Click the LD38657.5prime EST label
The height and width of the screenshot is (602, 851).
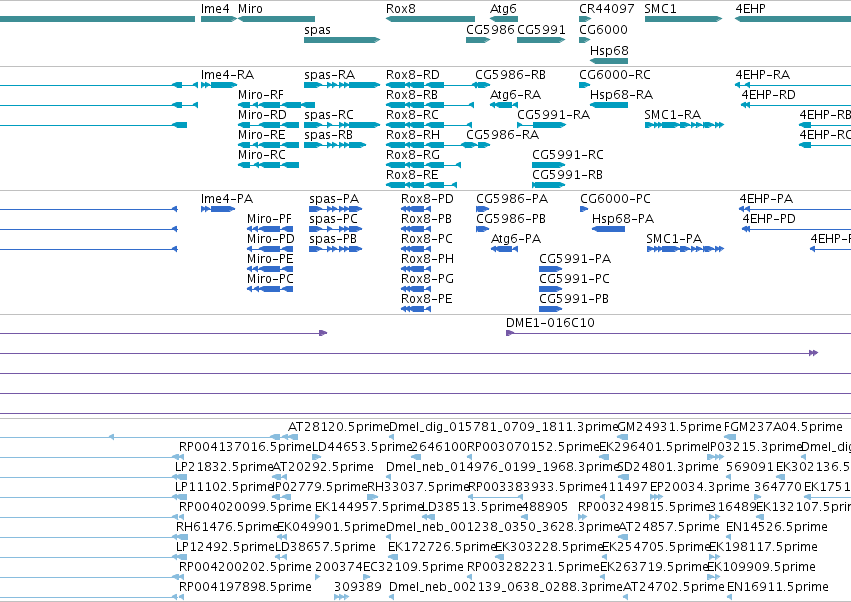click(325, 547)
